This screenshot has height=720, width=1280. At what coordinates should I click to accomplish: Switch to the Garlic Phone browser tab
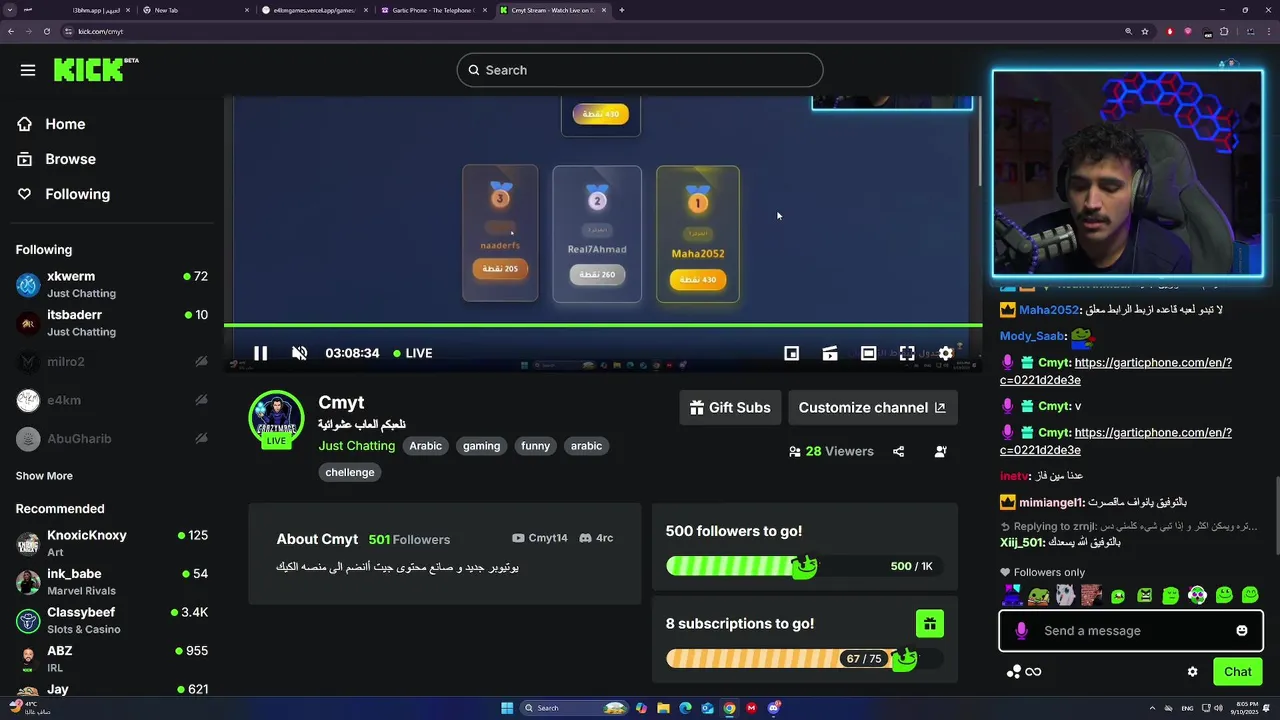coord(434,10)
